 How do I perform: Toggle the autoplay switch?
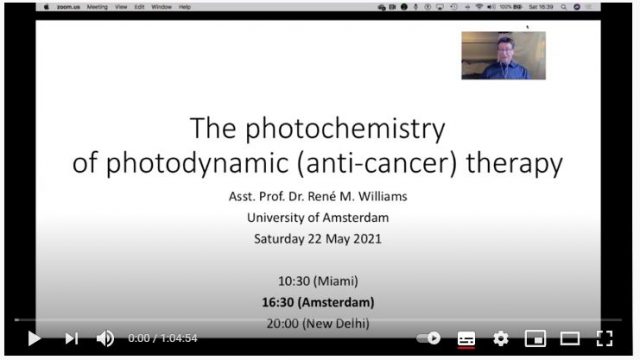[x=429, y=338]
